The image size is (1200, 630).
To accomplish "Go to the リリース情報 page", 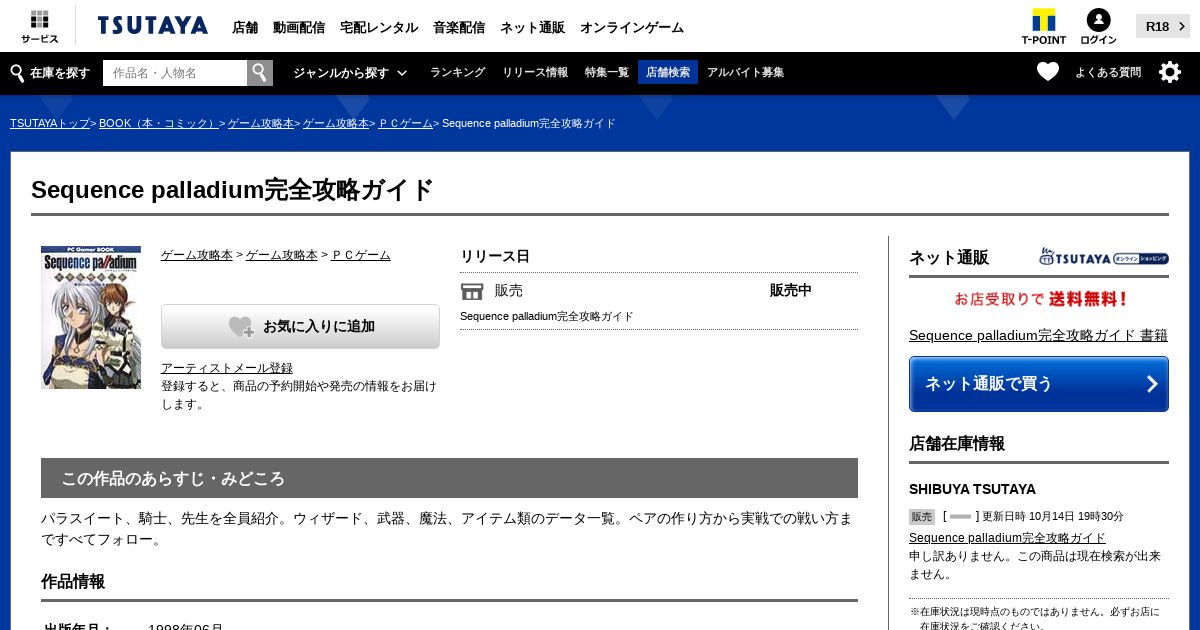I will [x=535, y=72].
